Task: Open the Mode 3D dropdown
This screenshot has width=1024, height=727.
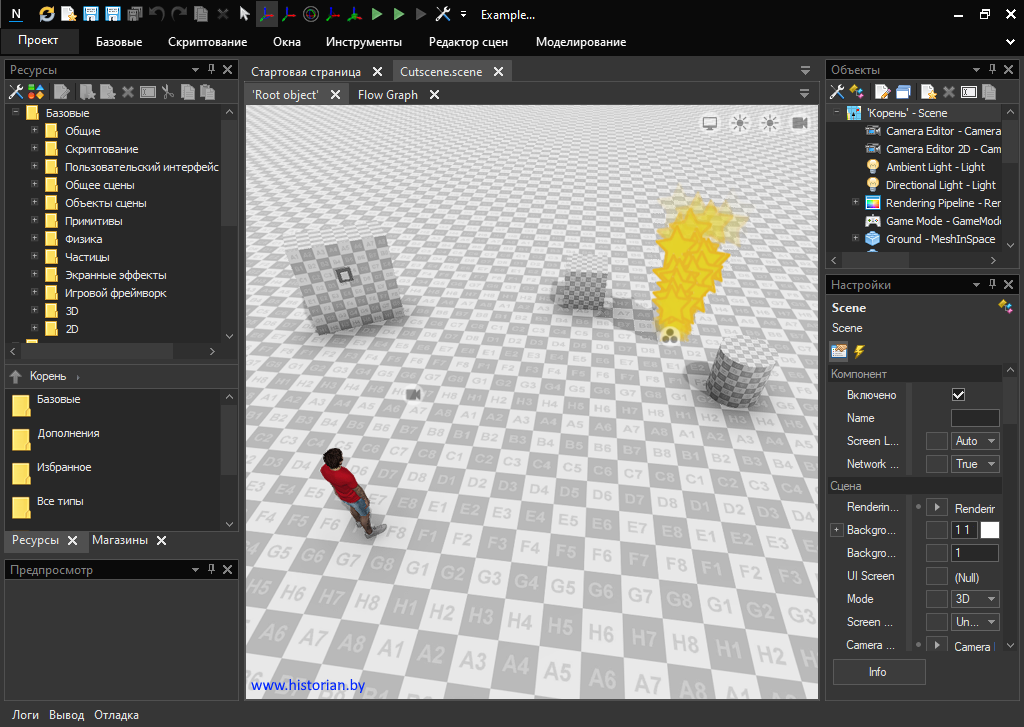Action: pyautogui.click(x=975, y=599)
